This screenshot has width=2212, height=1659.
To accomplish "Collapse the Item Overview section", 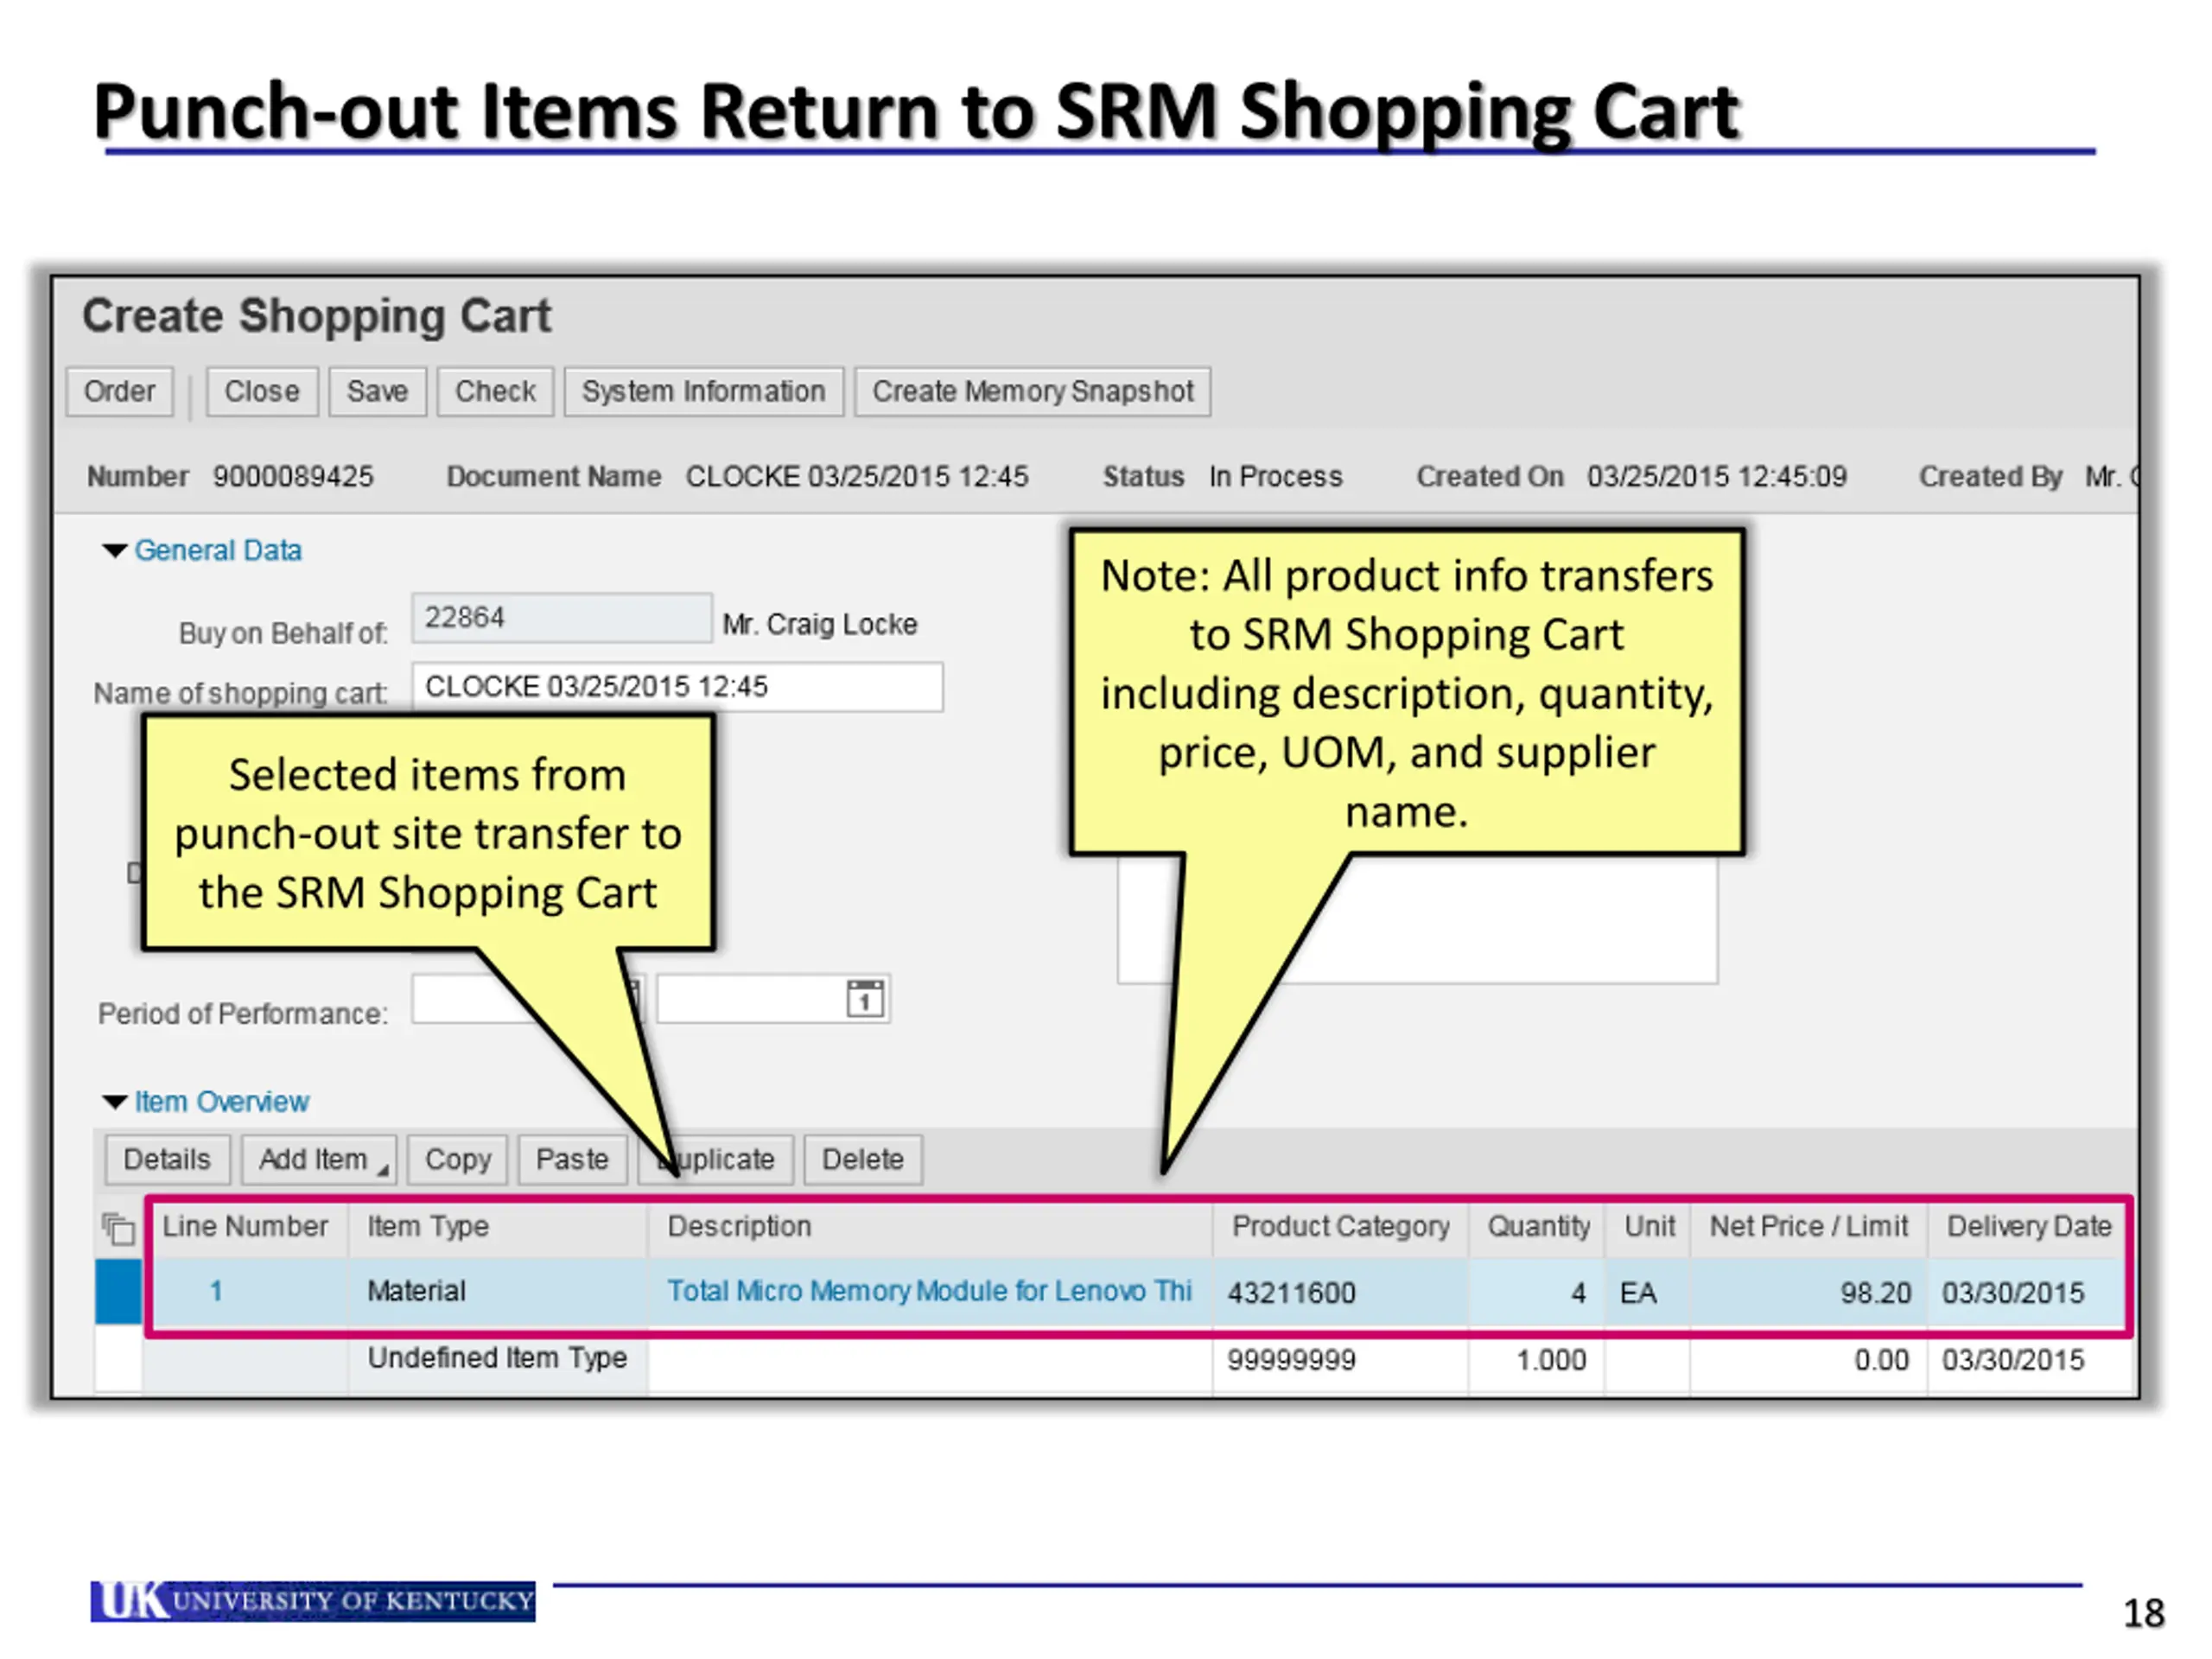I will tap(115, 1102).
